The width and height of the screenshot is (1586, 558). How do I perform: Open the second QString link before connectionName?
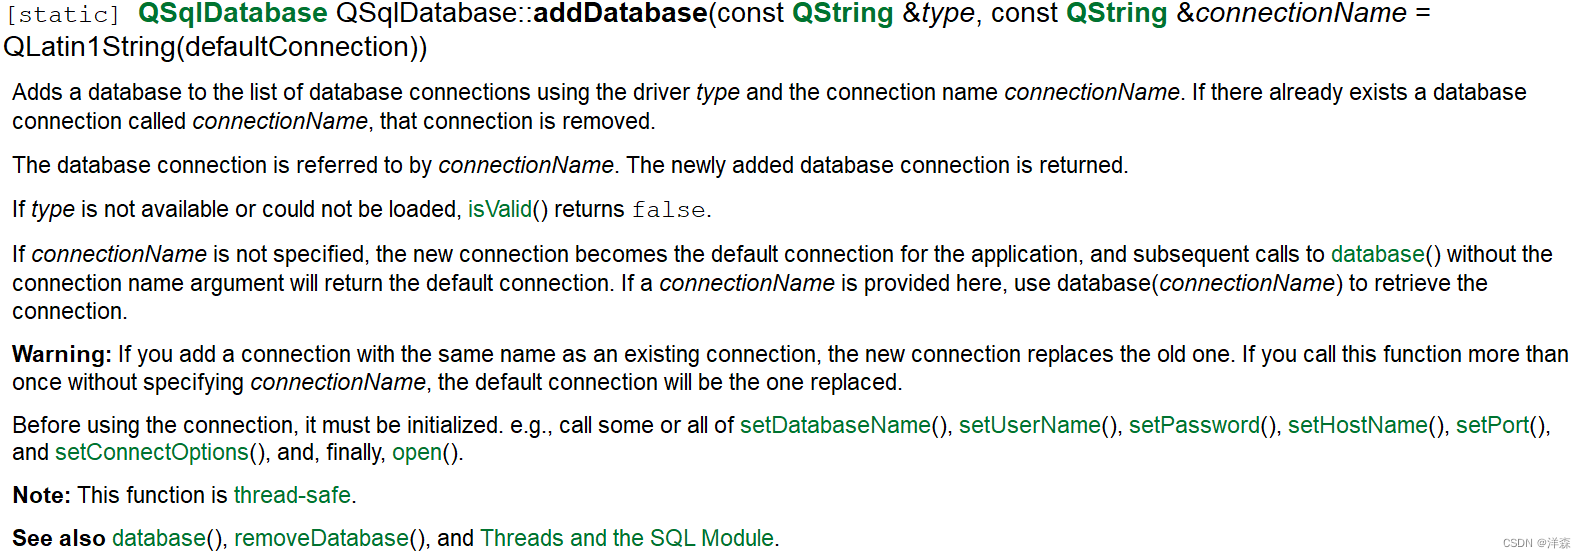(1116, 14)
